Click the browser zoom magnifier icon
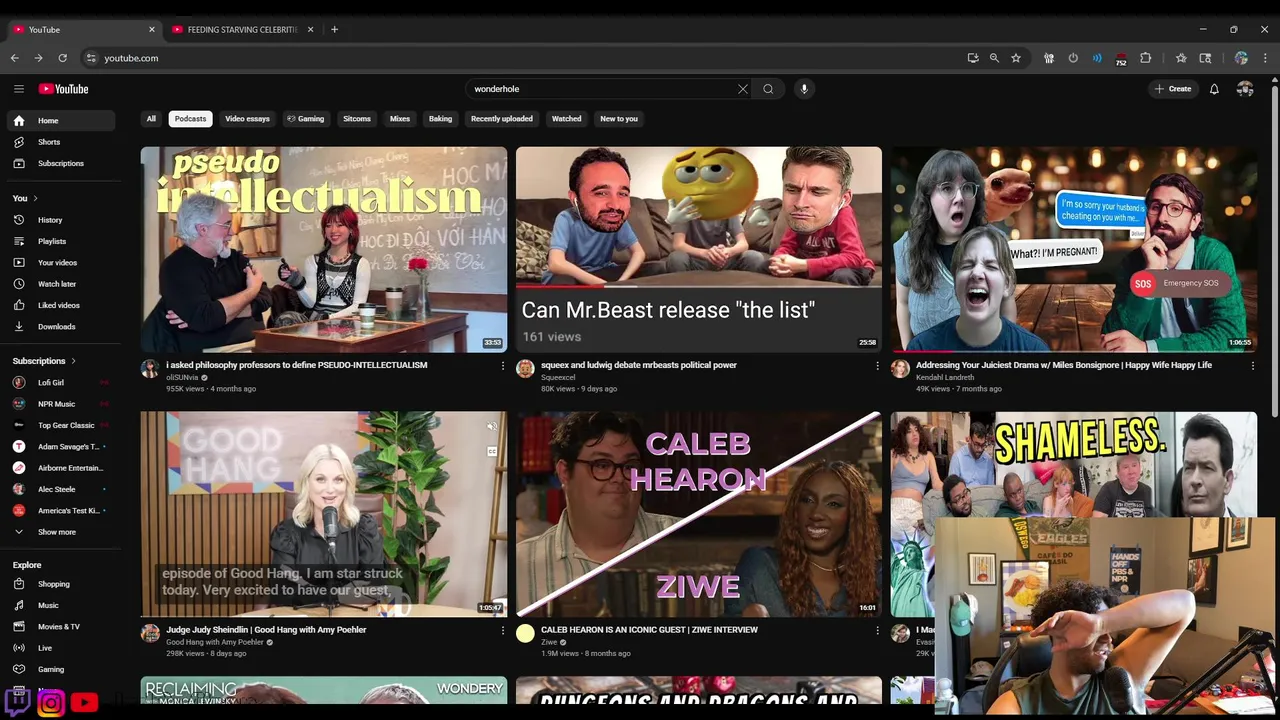1280x720 pixels. (x=994, y=58)
